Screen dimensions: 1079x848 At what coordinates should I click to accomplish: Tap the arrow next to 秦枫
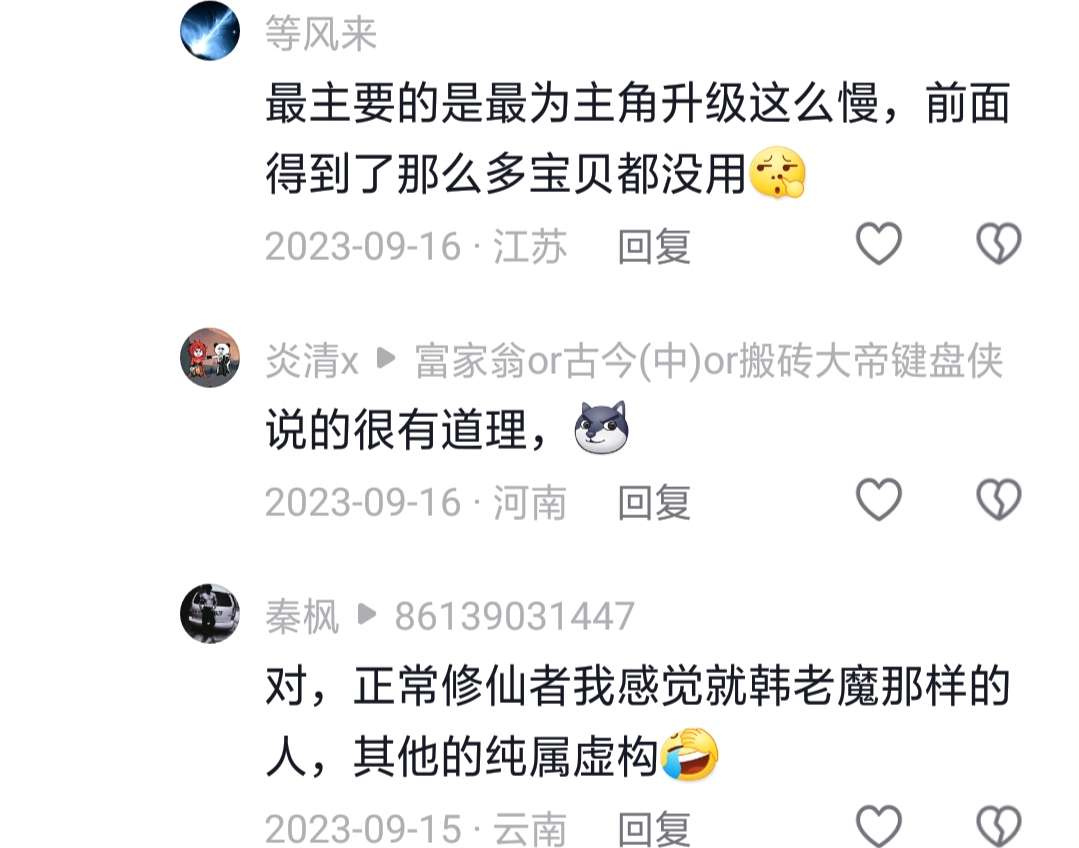pyautogui.click(x=367, y=614)
